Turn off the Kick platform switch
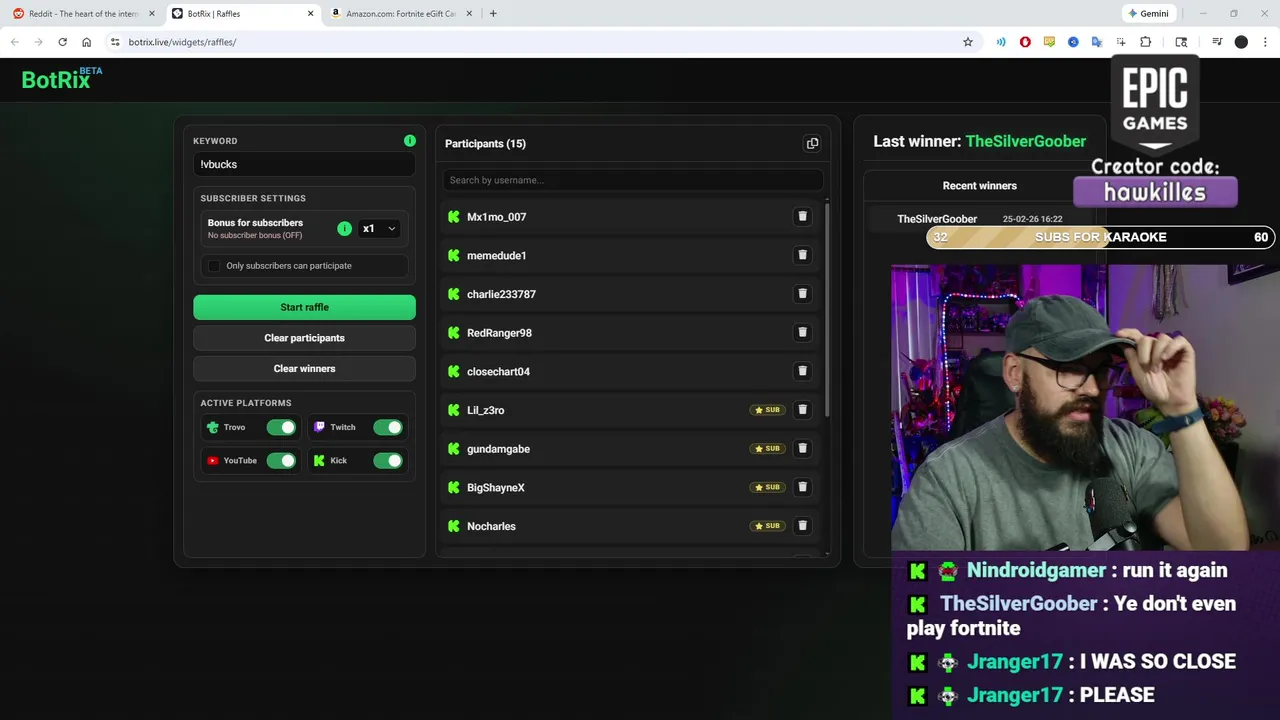This screenshot has height=720, width=1280. tap(387, 460)
